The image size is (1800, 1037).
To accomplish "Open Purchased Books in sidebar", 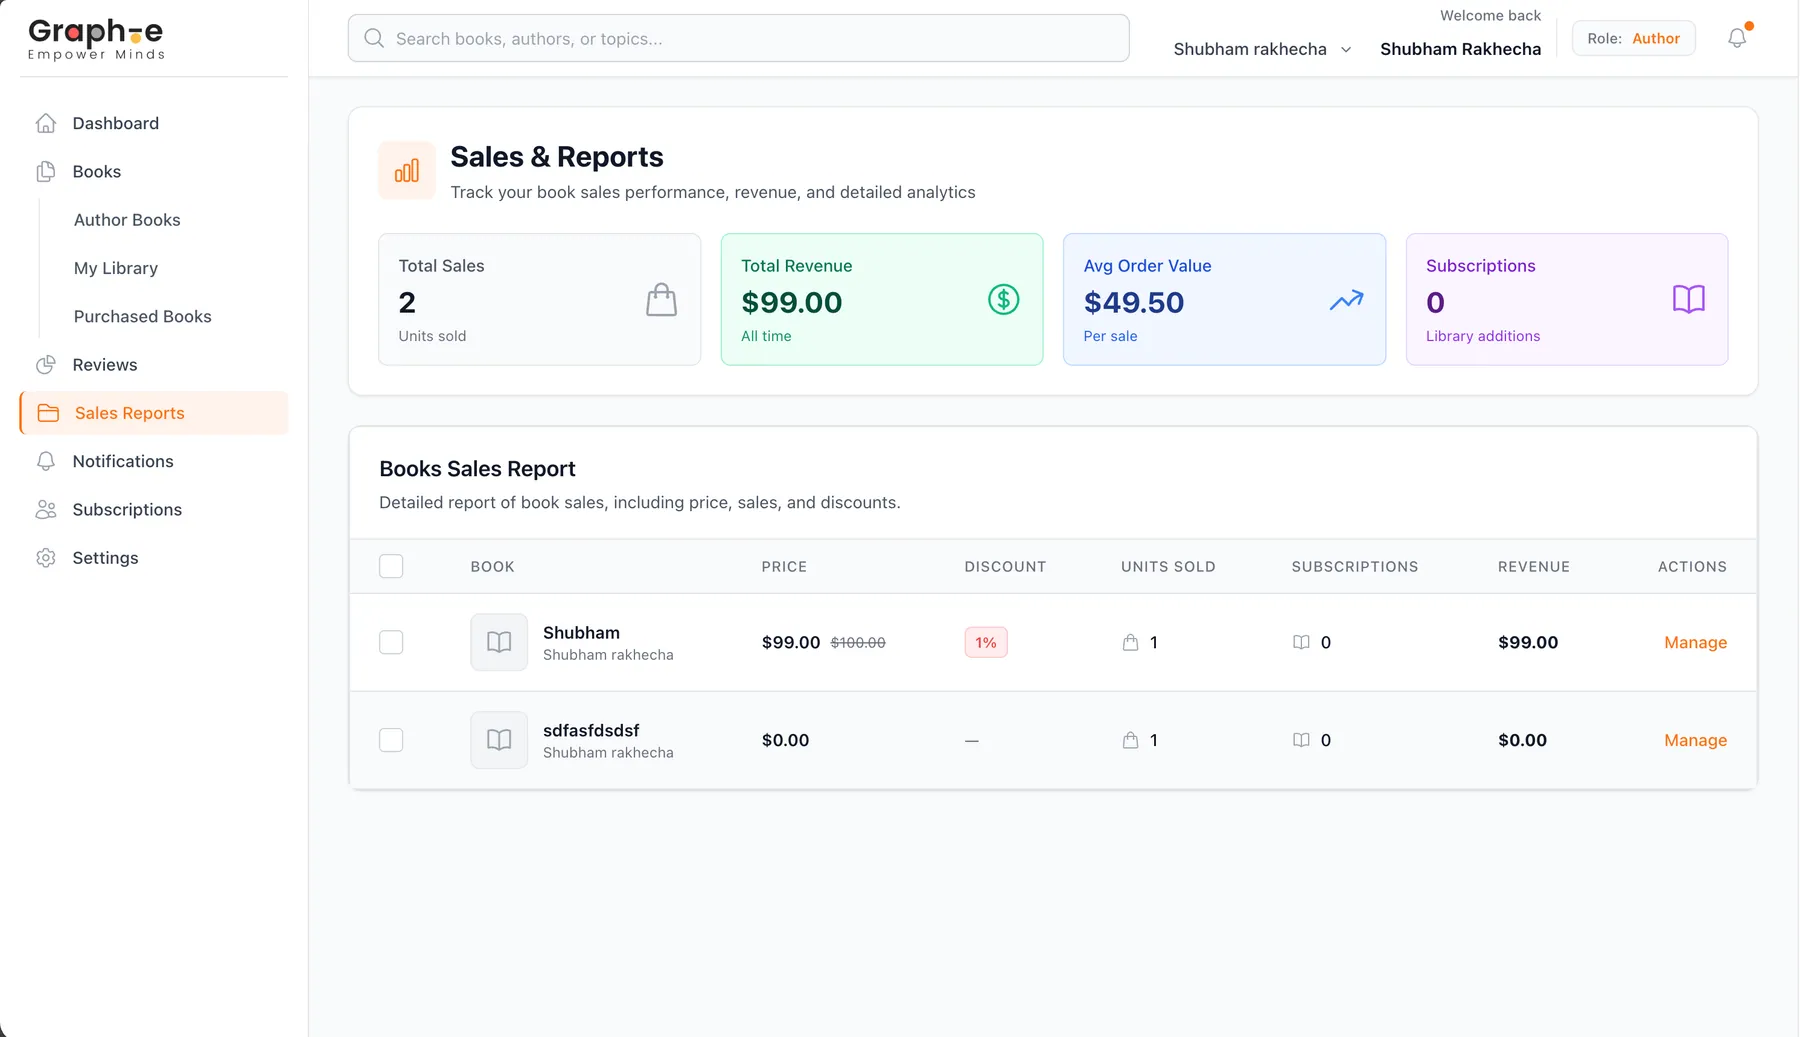I will [x=143, y=316].
